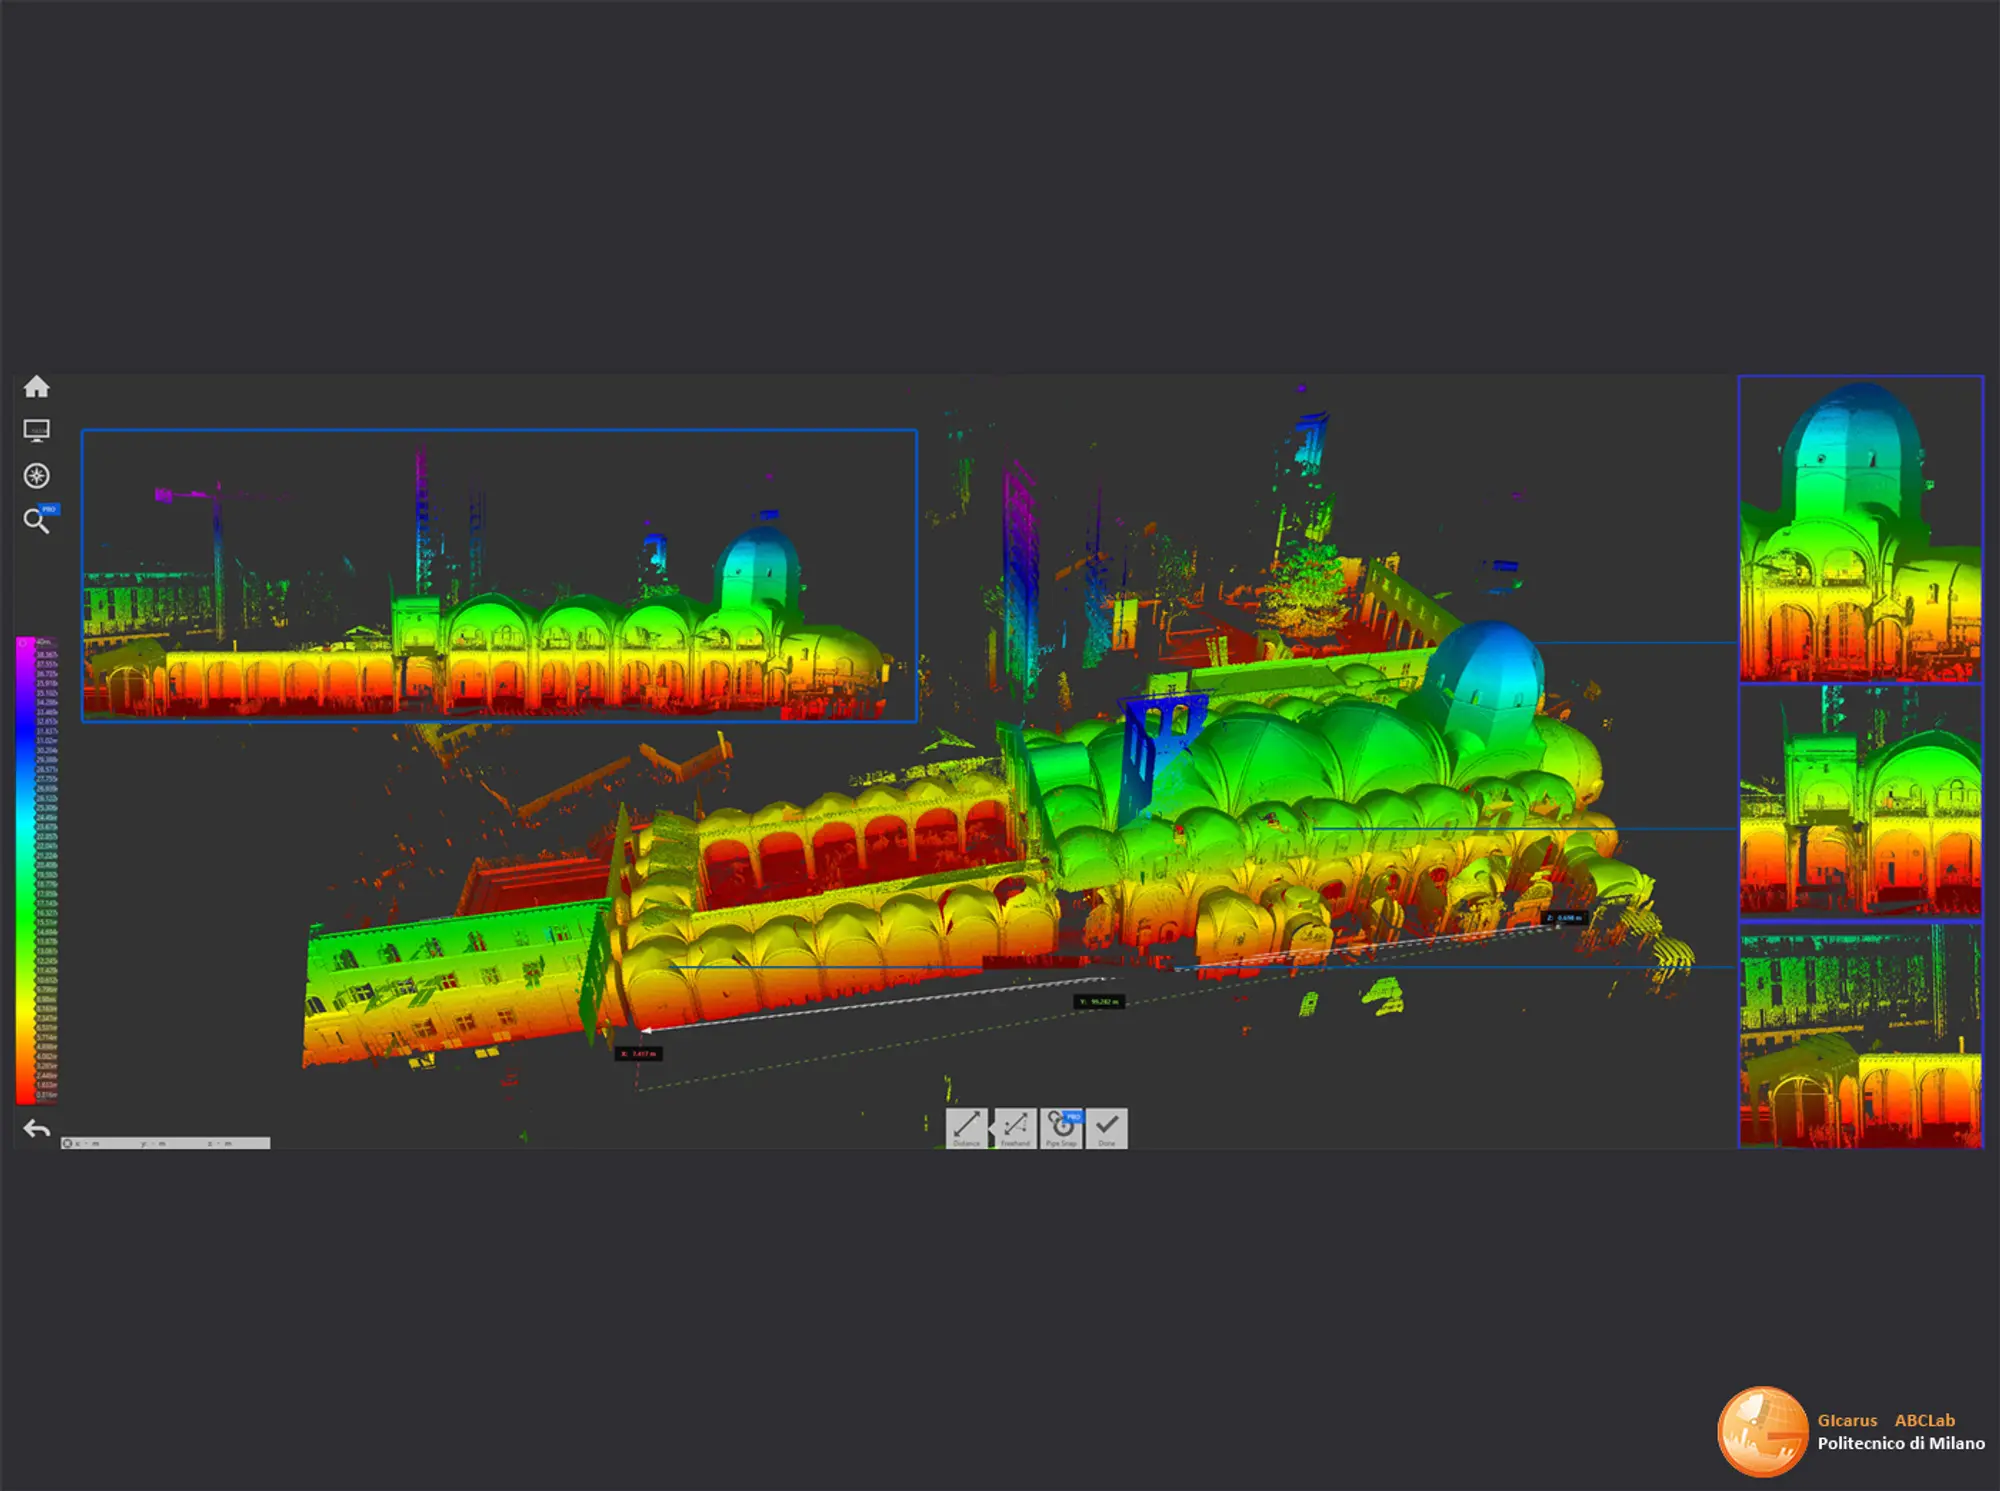Click the side elevation inset view
The image size is (2000, 1491).
pyautogui.click(x=499, y=575)
